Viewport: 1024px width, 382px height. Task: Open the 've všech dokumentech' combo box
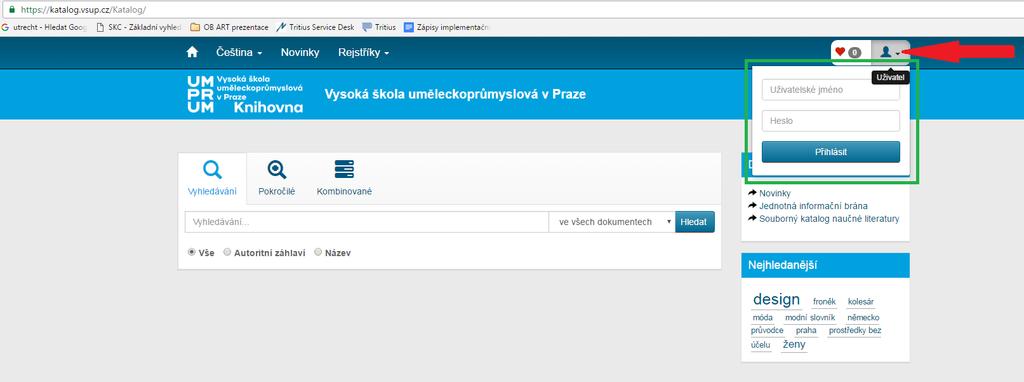[612, 222]
